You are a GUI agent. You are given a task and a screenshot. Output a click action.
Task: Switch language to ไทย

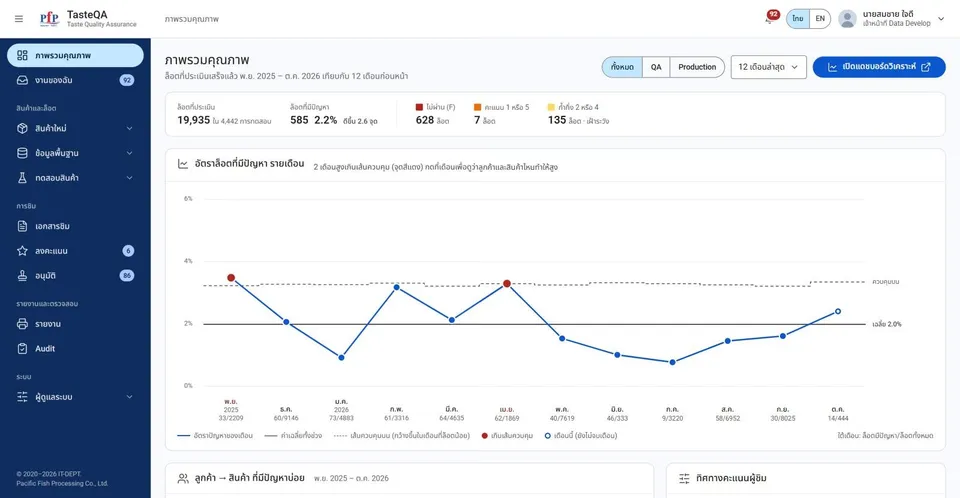point(798,18)
